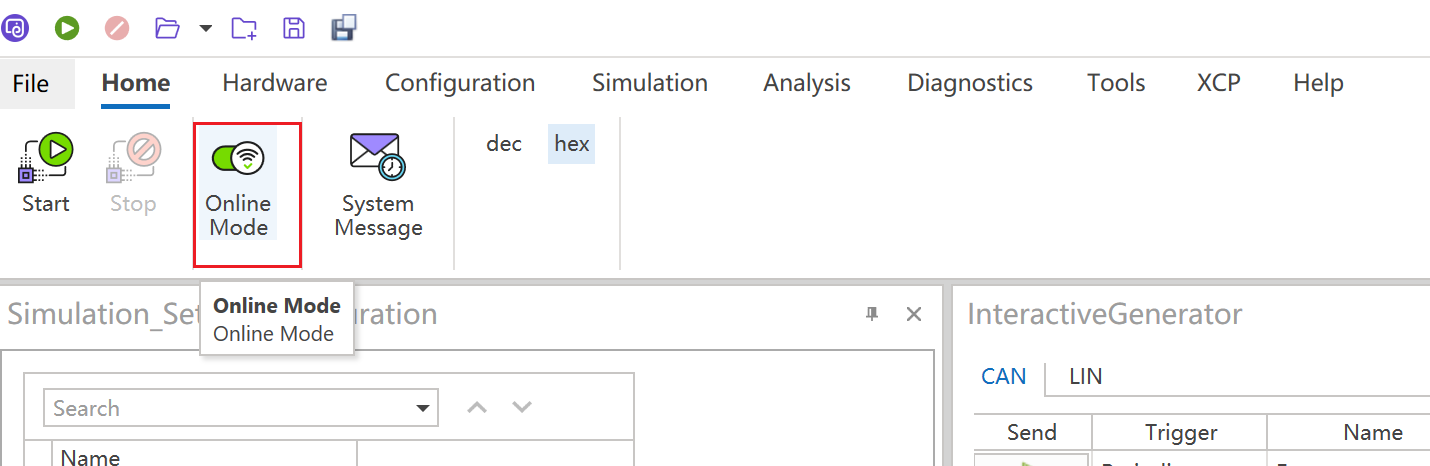Click the open folder icon in top toolbar

tap(168, 28)
